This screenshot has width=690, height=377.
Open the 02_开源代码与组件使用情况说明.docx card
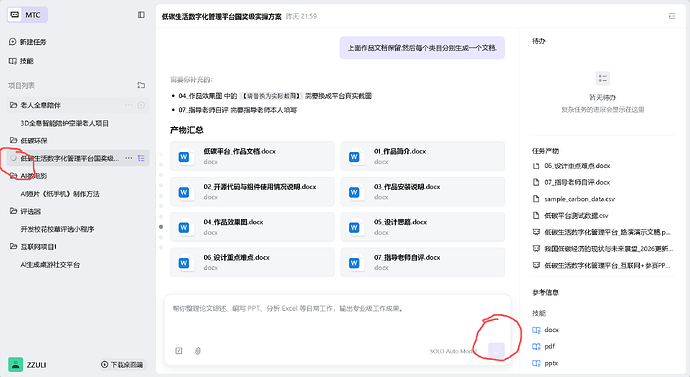(252, 192)
